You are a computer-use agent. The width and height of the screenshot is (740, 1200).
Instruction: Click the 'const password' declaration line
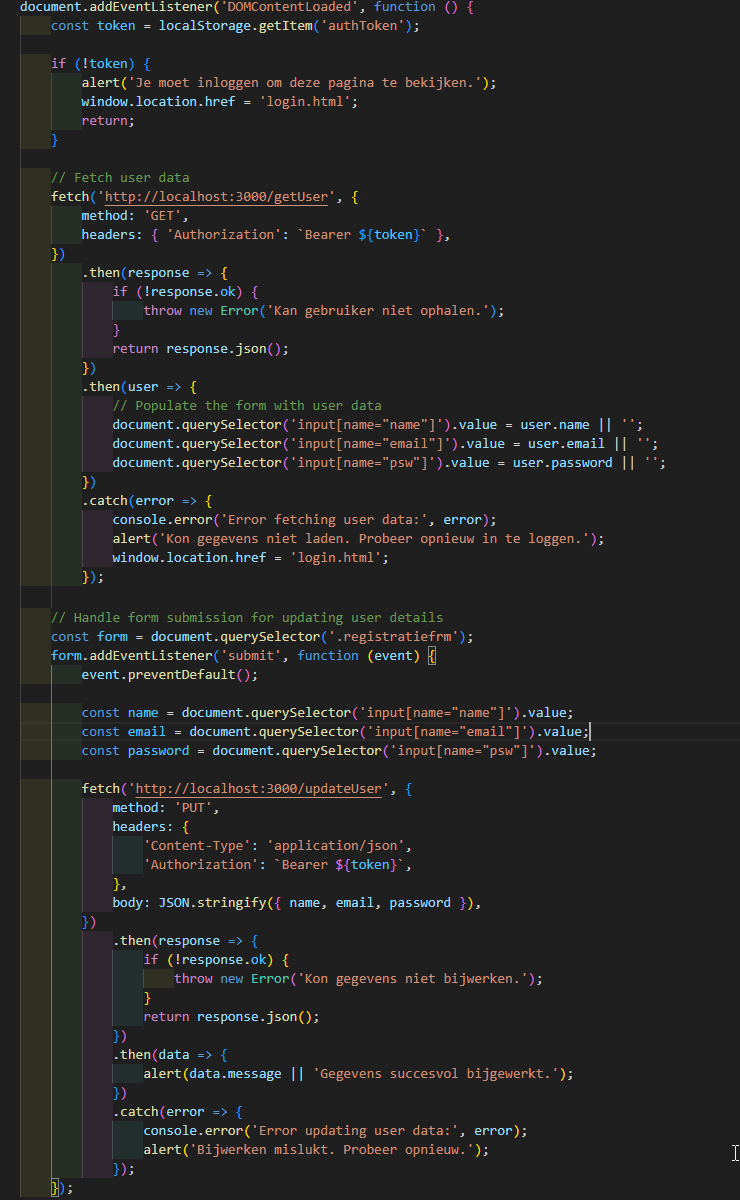338,751
